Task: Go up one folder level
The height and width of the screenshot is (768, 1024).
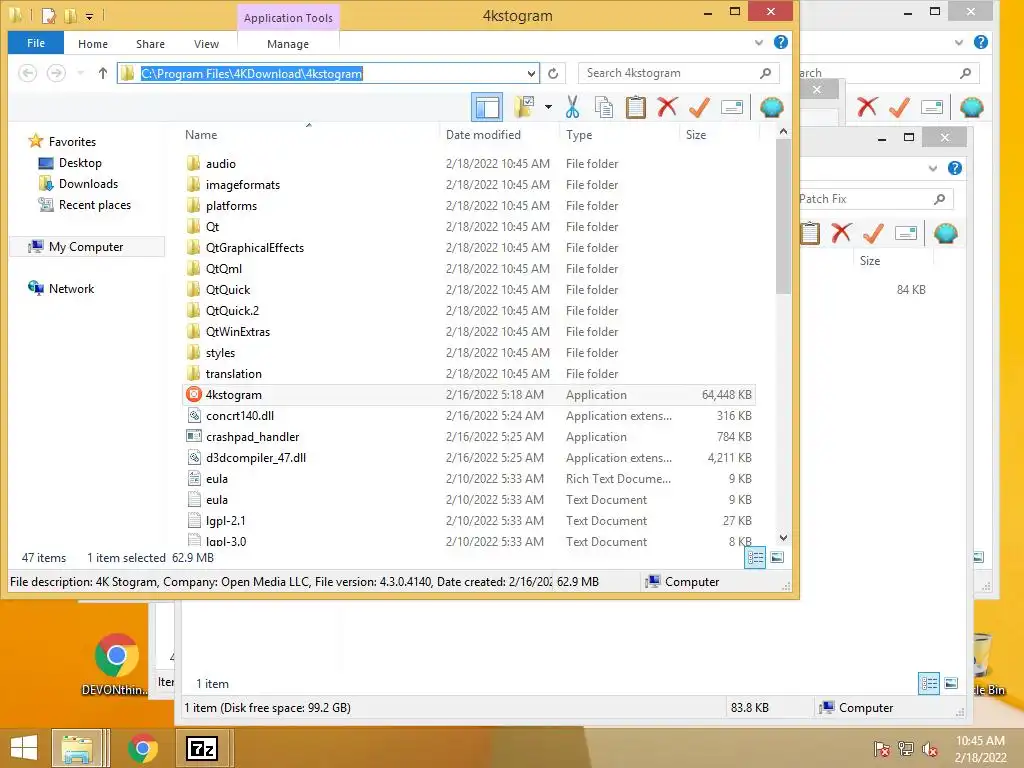Action: click(103, 73)
